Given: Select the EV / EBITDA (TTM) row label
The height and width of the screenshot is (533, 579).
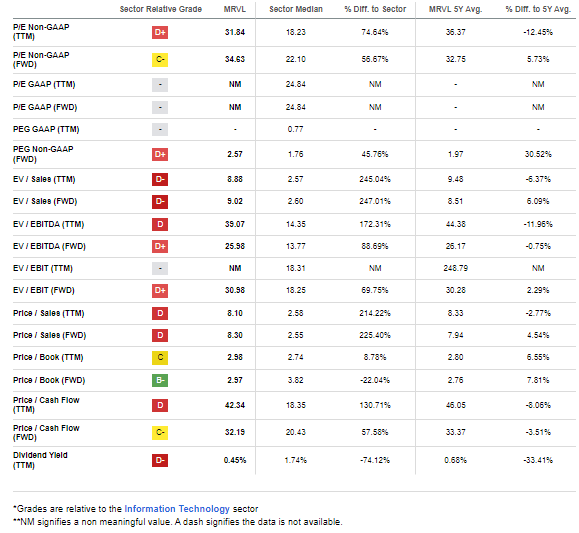Looking at the screenshot, I should 48,225.
